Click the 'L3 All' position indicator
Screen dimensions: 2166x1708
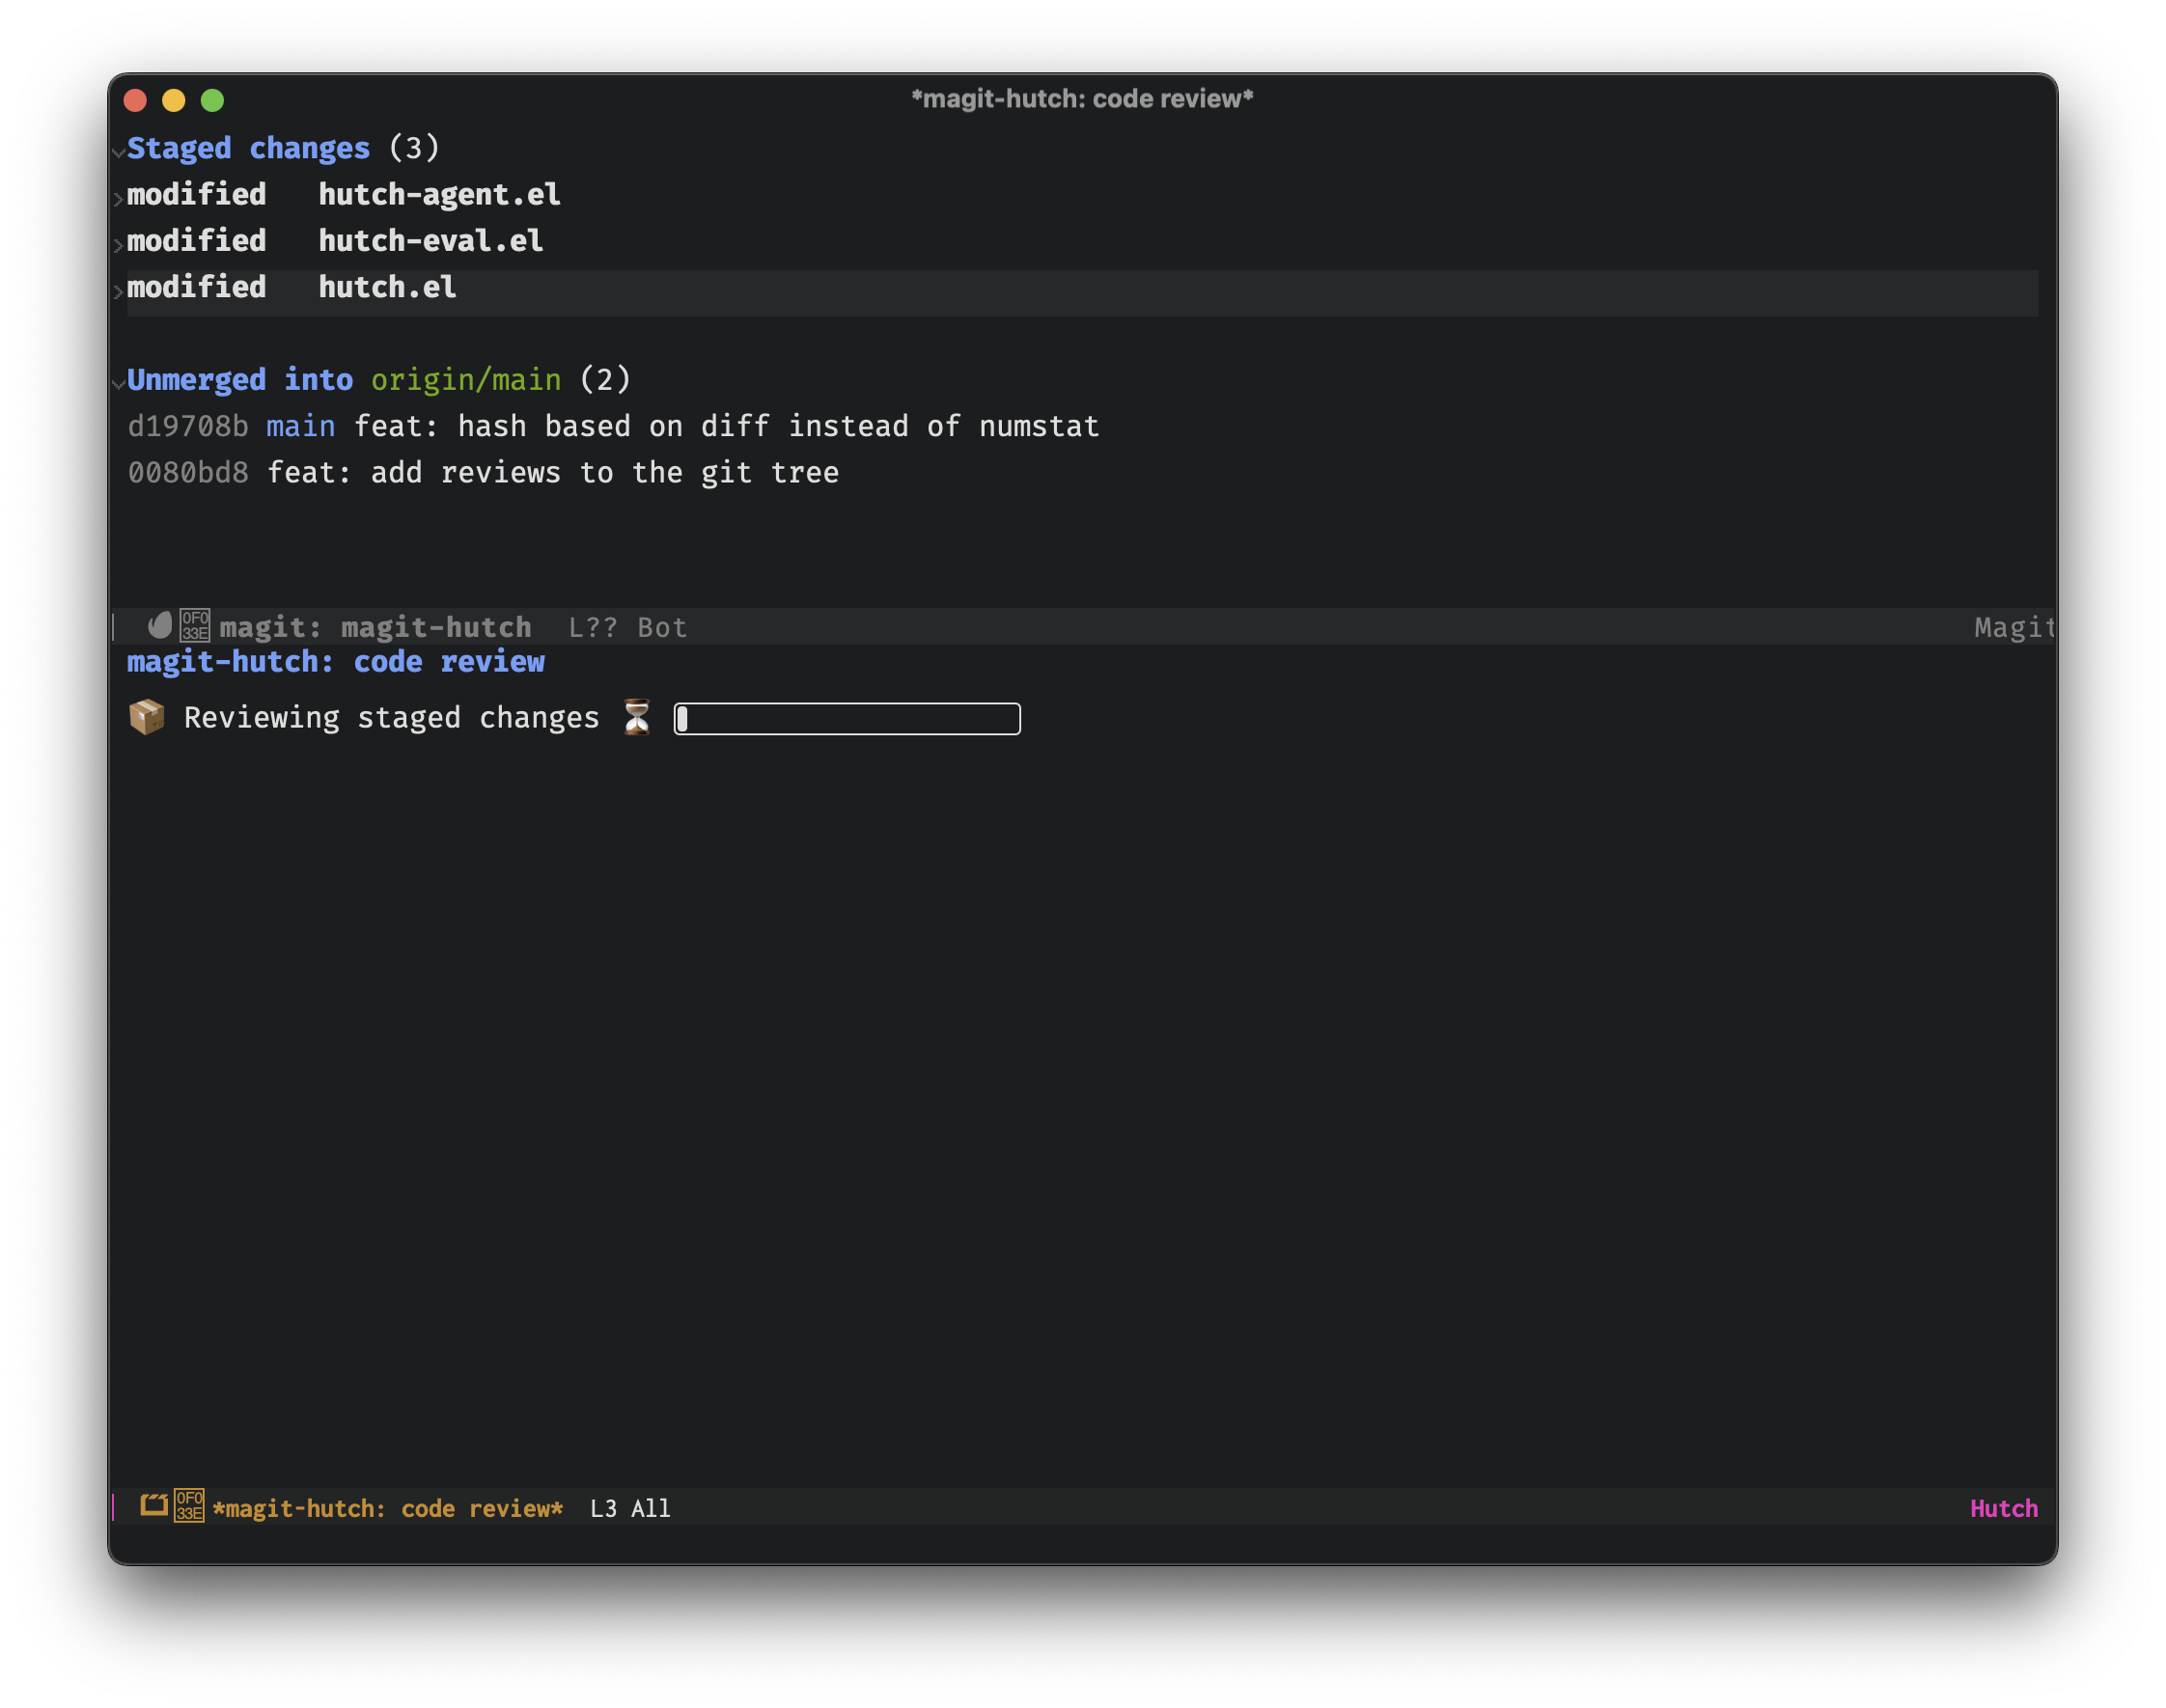click(630, 1507)
